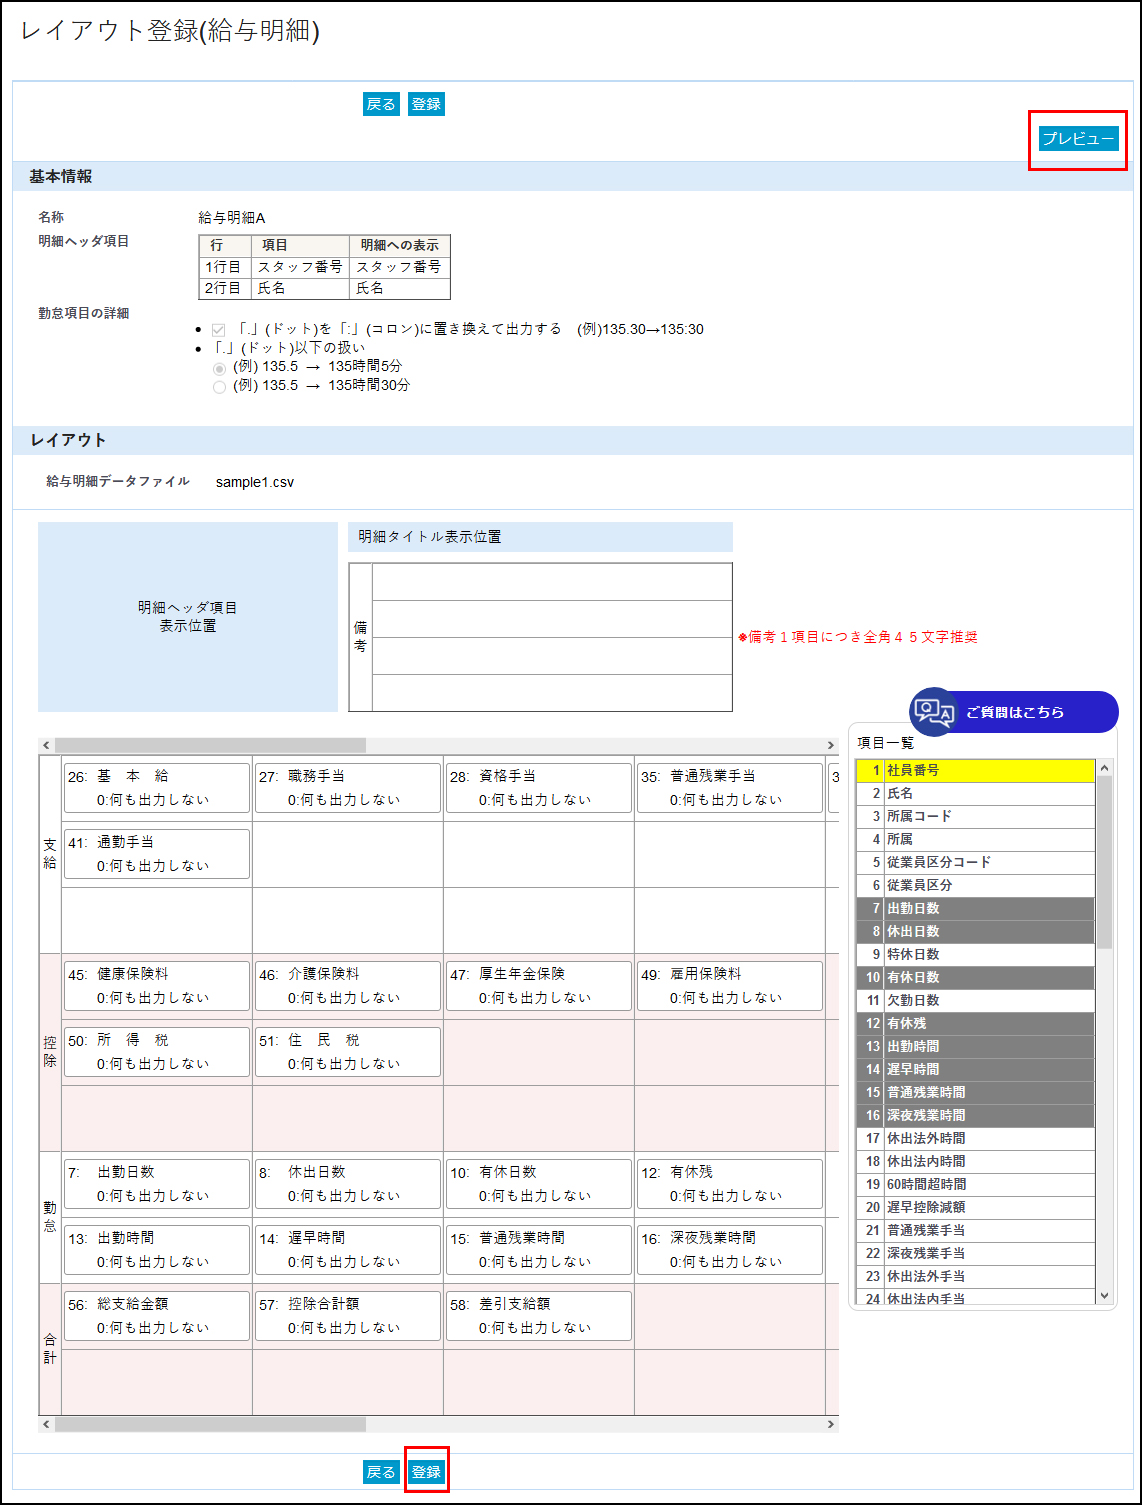
Task: Click the 27: 職務手当 layout cell
Action: coord(348,788)
